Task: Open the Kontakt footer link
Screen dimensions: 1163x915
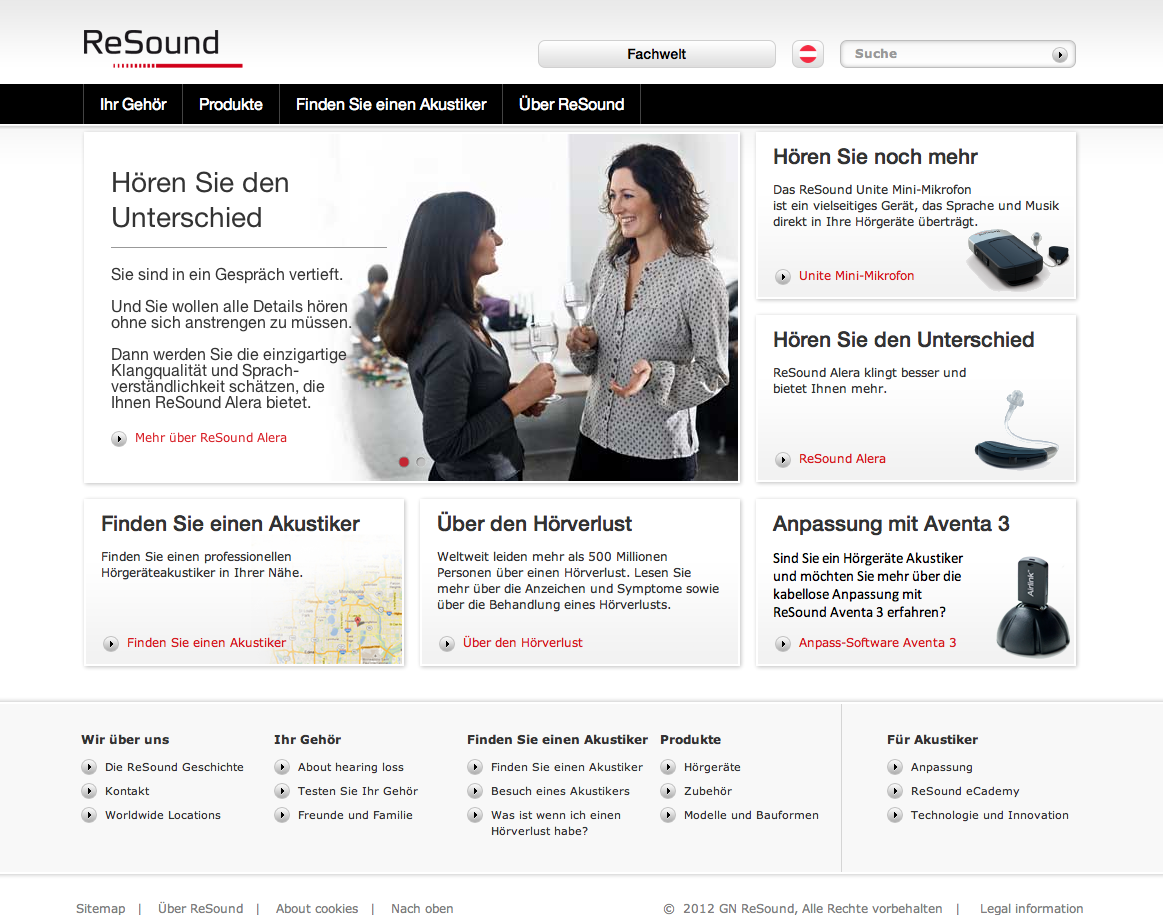Action: (127, 791)
